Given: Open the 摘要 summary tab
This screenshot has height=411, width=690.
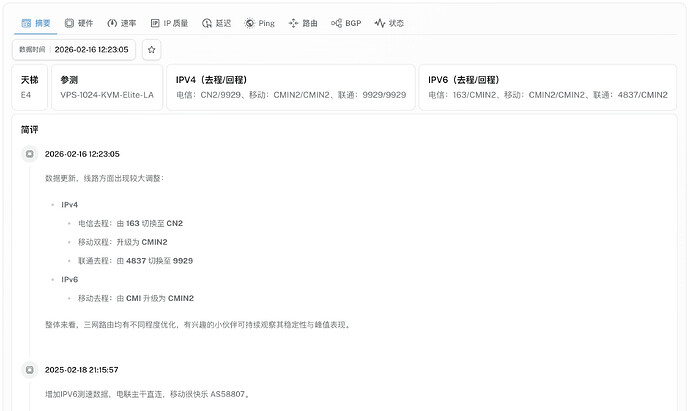Looking at the screenshot, I should pyautogui.click(x=36, y=23).
